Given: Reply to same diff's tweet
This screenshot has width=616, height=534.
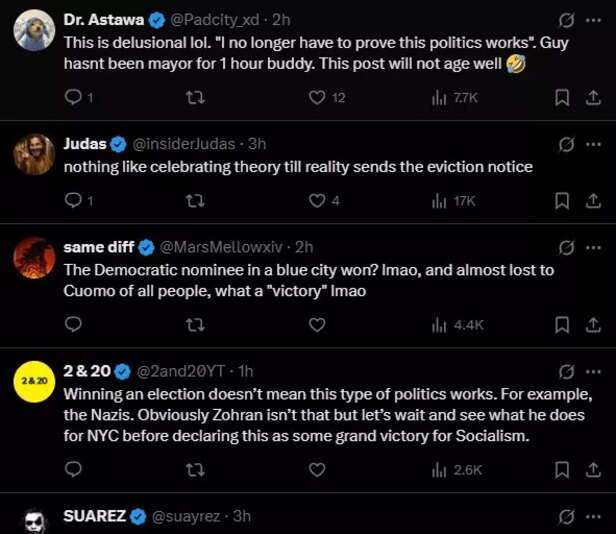Looking at the screenshot, I should pyautogui.click(x=73, y=325).
